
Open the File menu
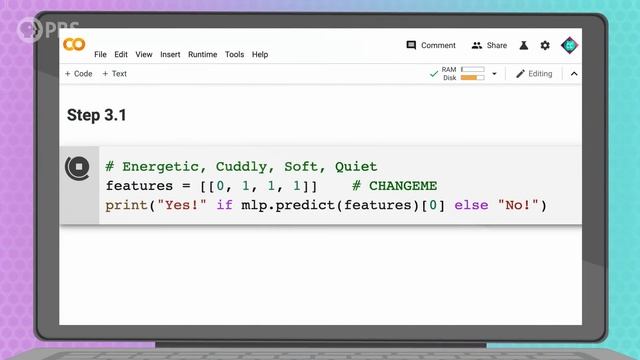(100, 54)
